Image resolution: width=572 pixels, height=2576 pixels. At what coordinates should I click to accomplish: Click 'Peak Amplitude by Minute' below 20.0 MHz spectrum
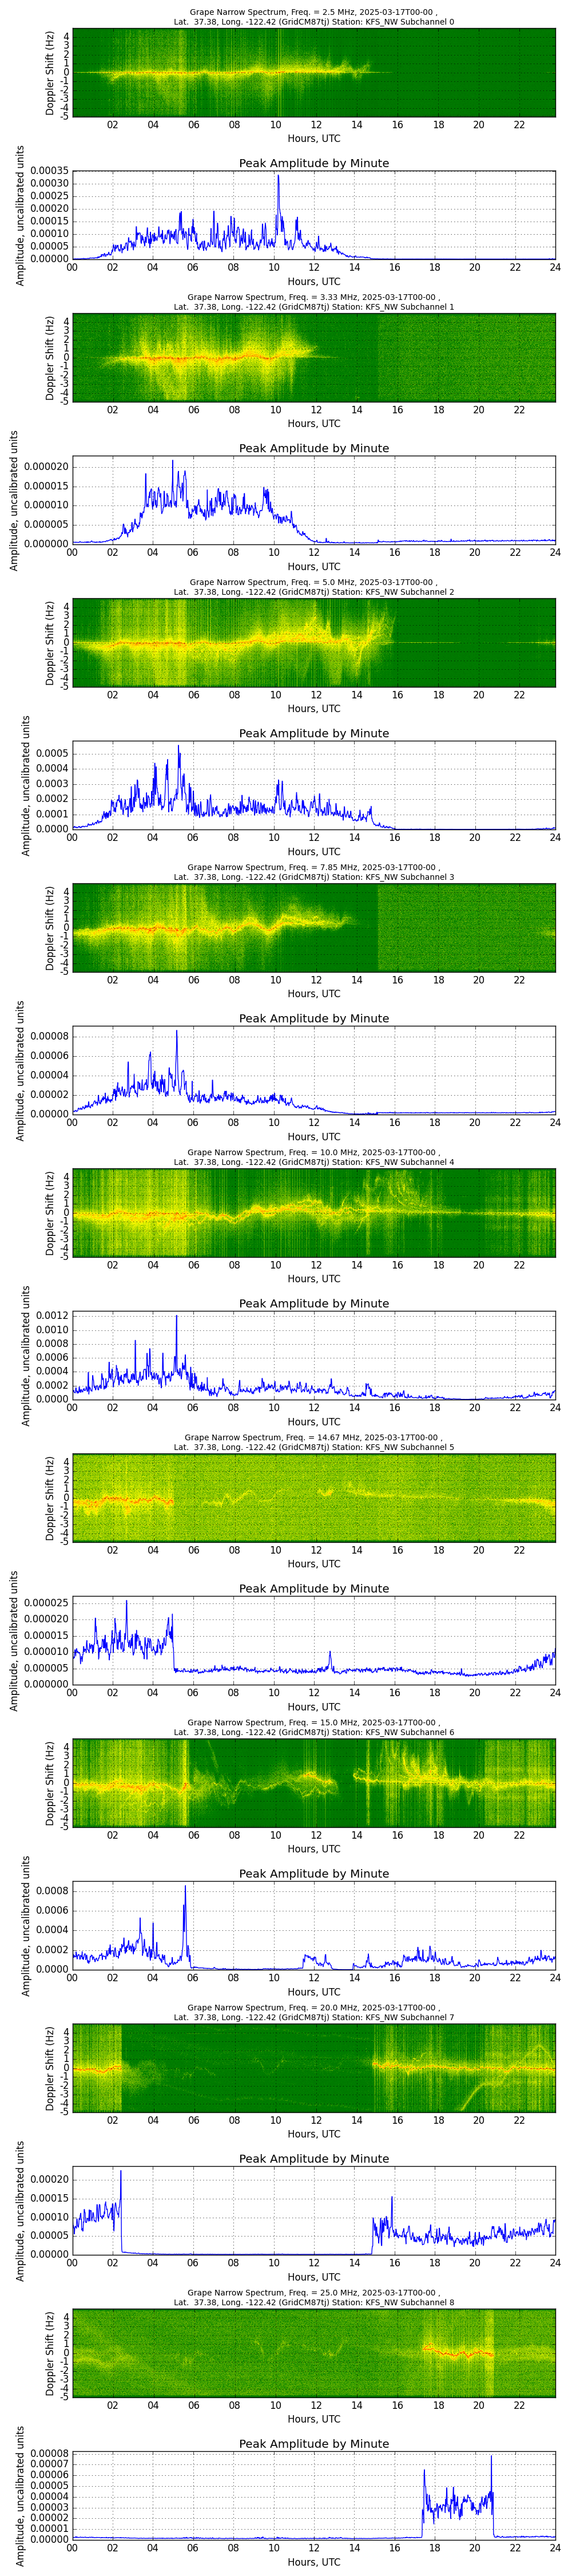coord(314,2158)
